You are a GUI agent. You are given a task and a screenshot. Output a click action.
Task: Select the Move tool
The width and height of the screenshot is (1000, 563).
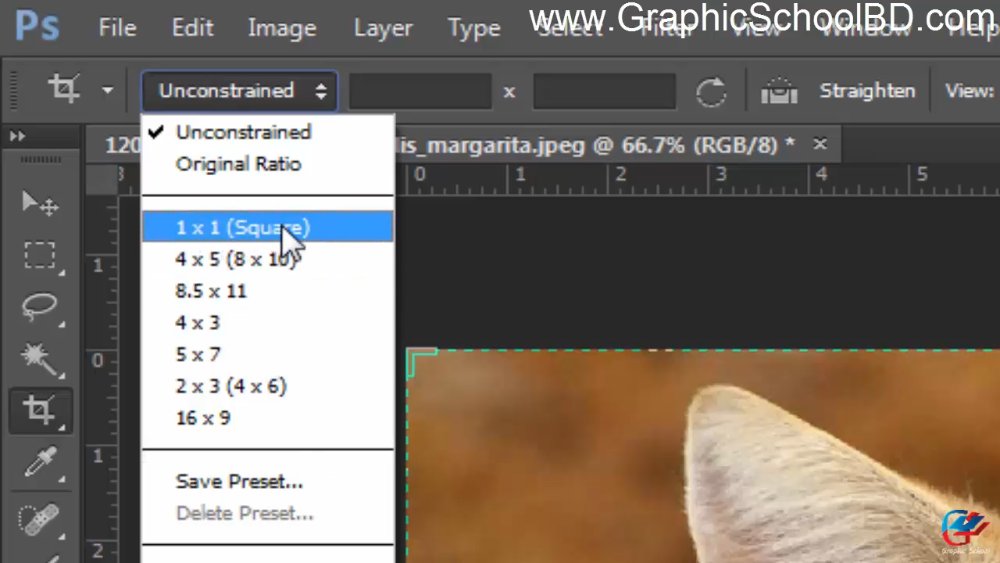tap(40, 203)
